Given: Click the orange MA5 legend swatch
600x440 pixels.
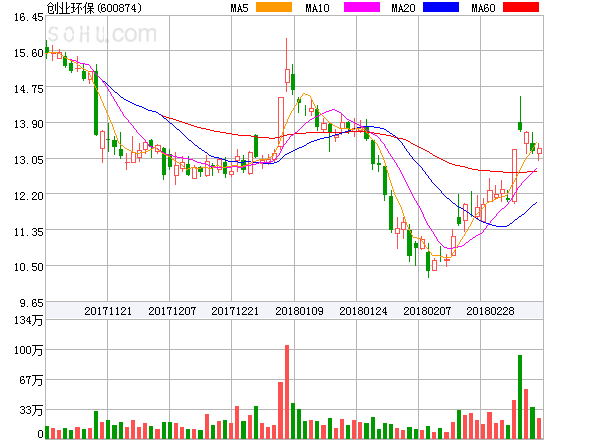Looking at the screenshot, I should [274, 7].
